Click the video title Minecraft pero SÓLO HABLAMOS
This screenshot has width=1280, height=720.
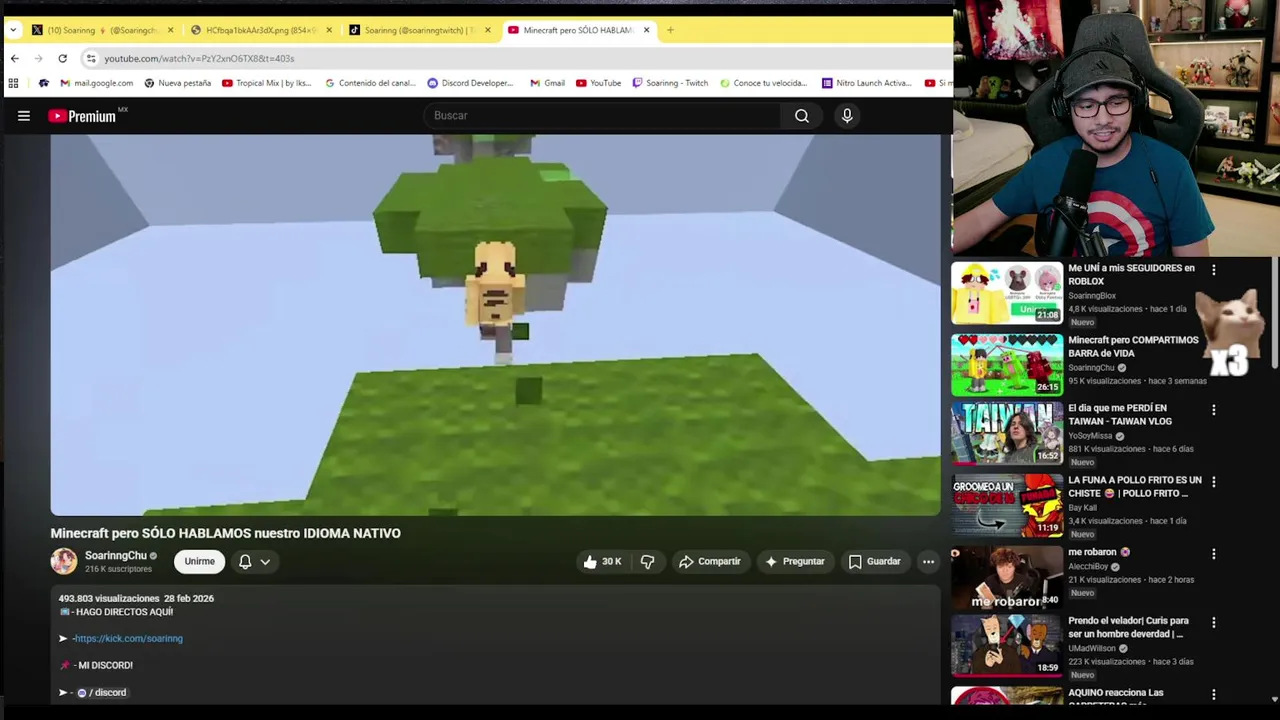[226, 533]
